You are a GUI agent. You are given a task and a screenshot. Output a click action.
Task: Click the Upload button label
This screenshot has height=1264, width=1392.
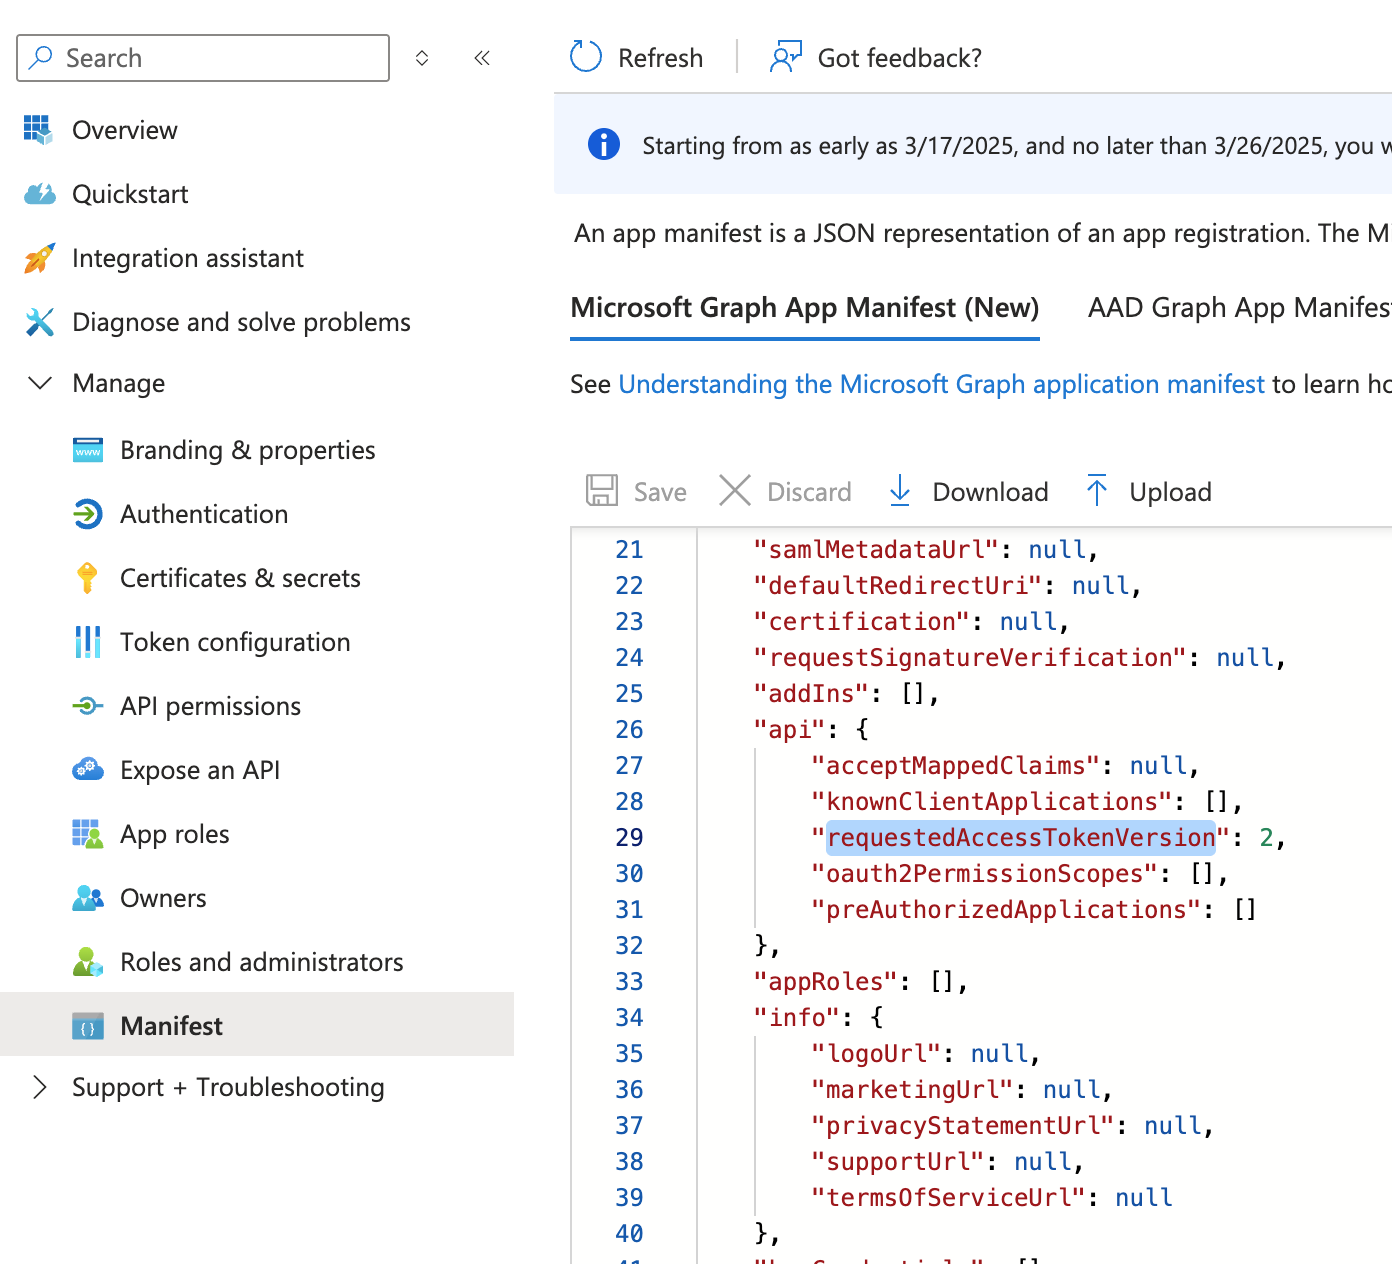point(1170,492)
